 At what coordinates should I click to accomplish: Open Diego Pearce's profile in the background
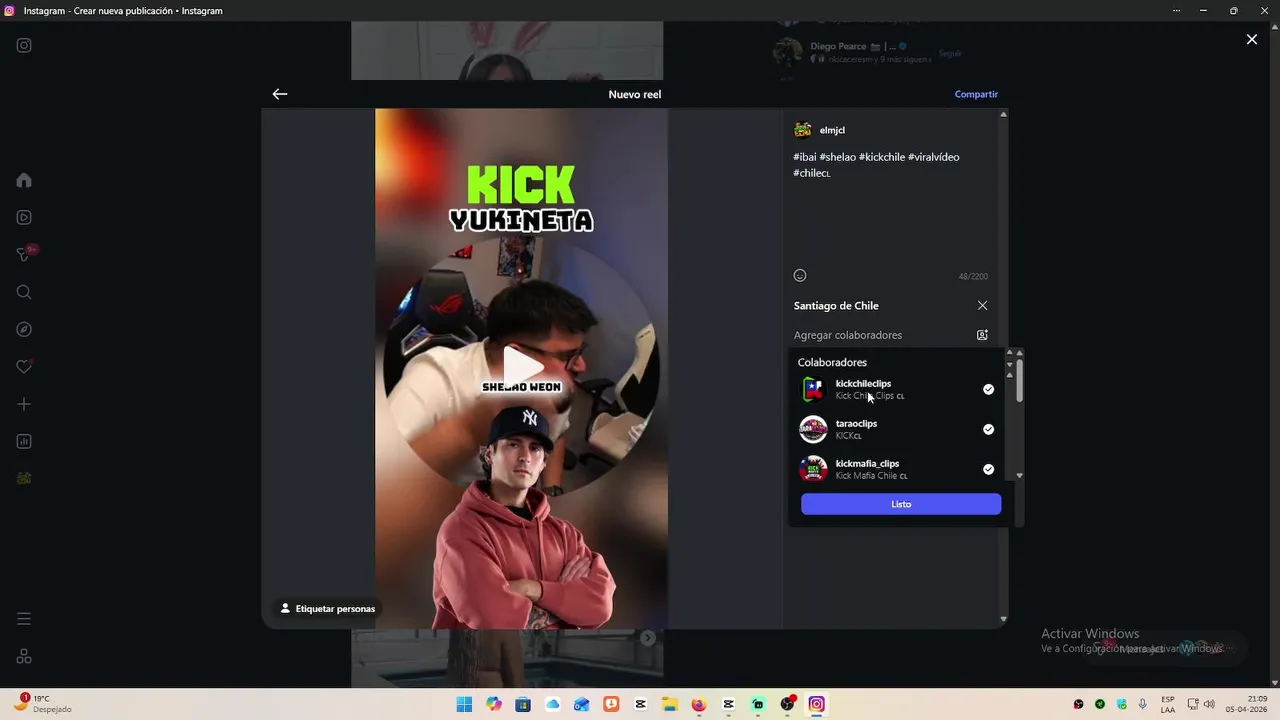tap(850, 46)
